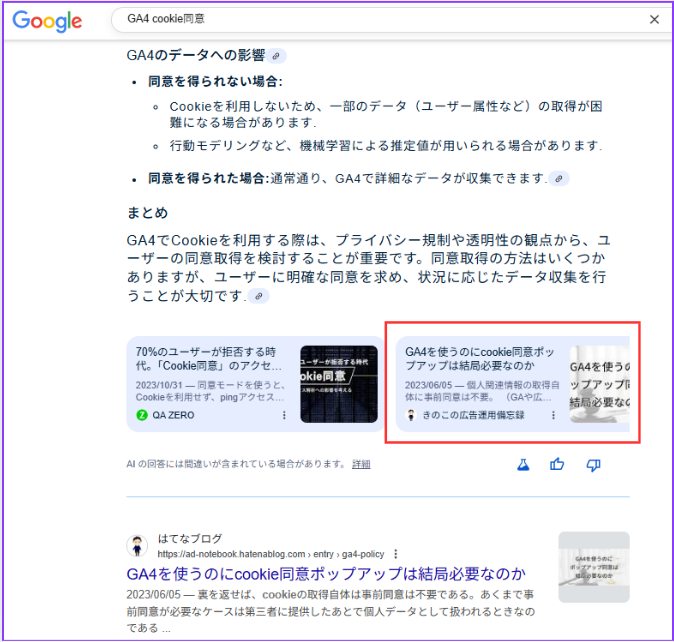This screenshot has height=642, width=674.
Task: Click the hatenablog search result thumbnail
Action: tap(594, 567)
